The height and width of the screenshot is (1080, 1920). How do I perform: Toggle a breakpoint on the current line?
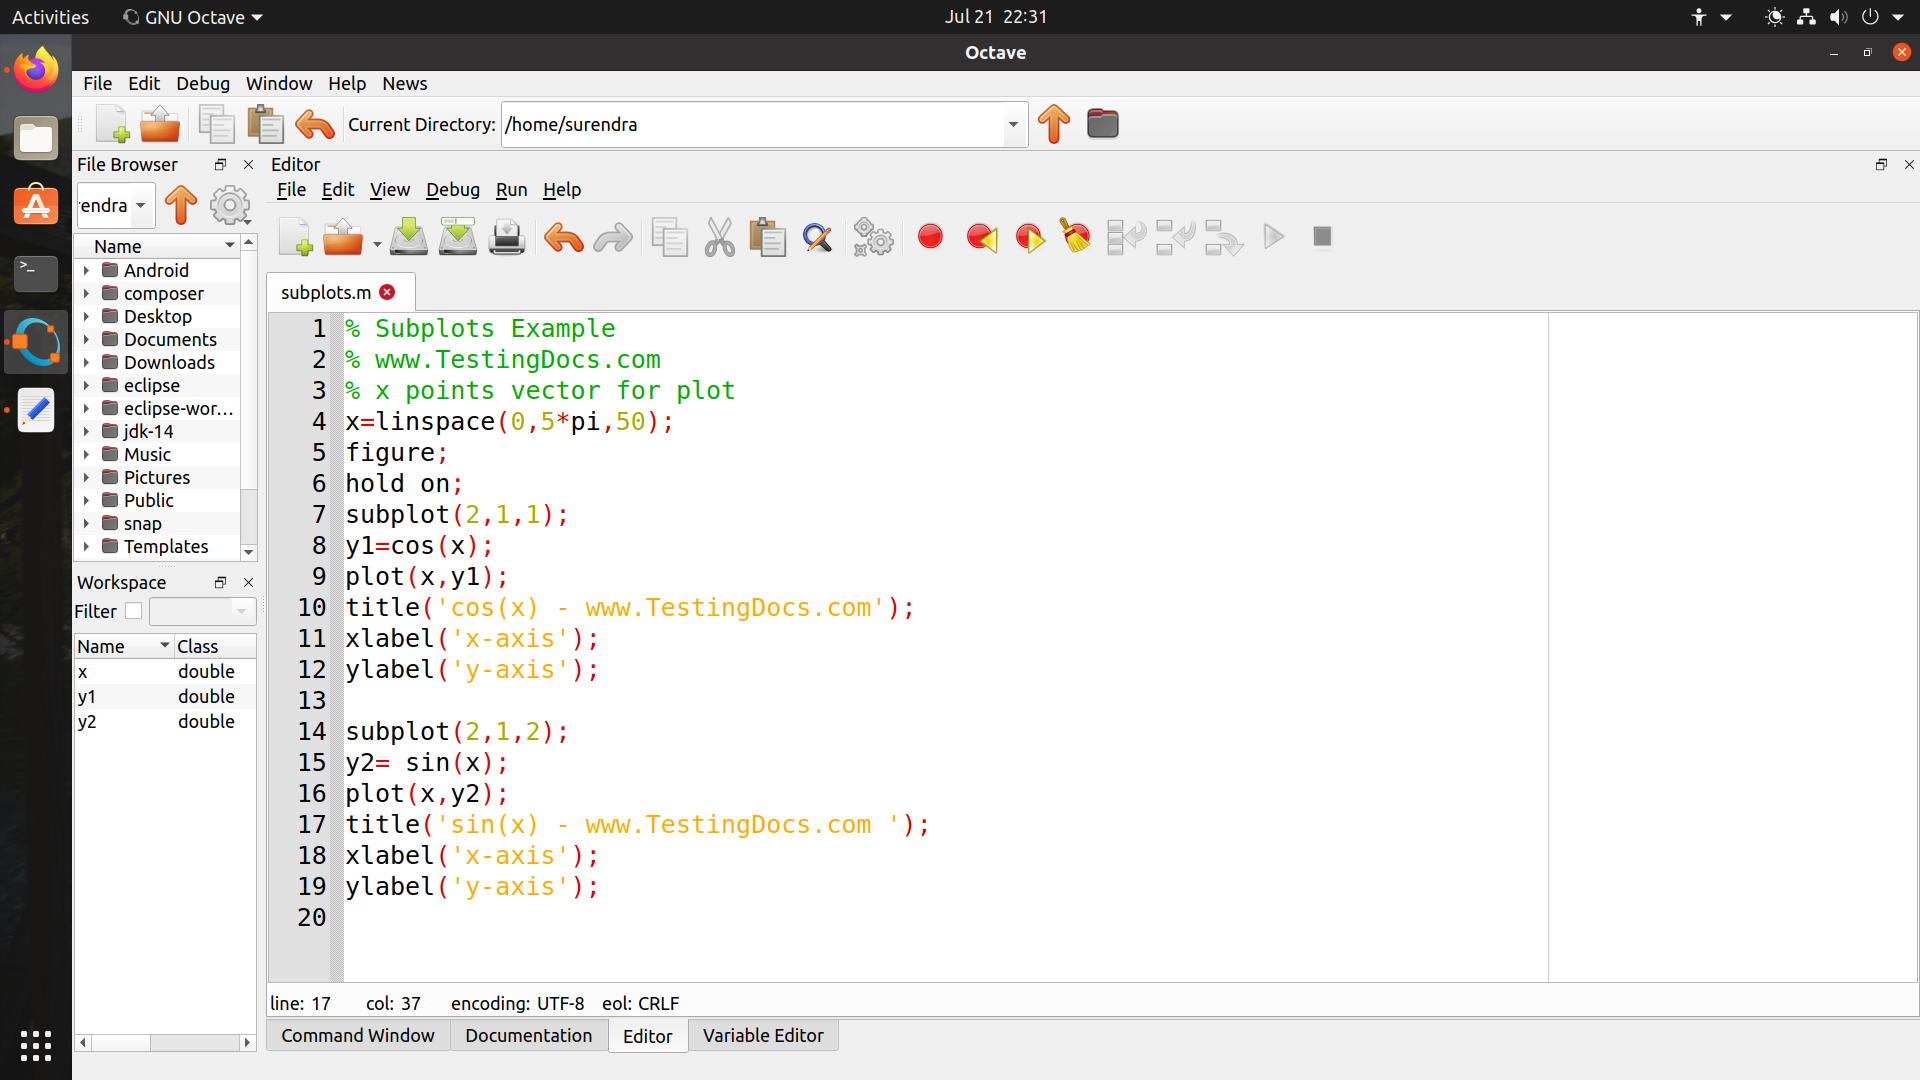(930, 237)
